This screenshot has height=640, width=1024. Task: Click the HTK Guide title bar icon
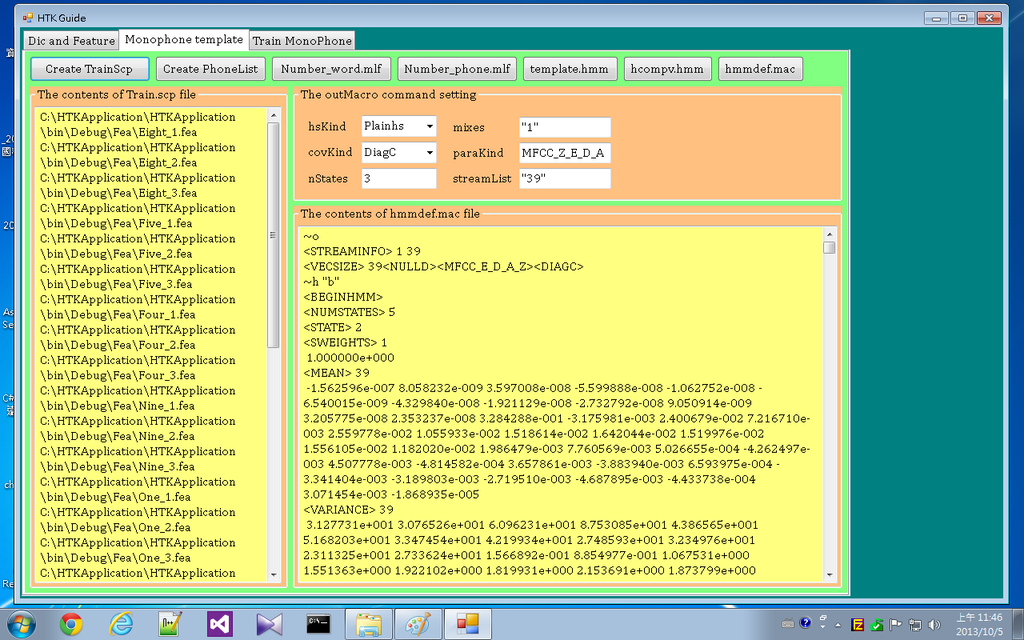pos(27,18)
